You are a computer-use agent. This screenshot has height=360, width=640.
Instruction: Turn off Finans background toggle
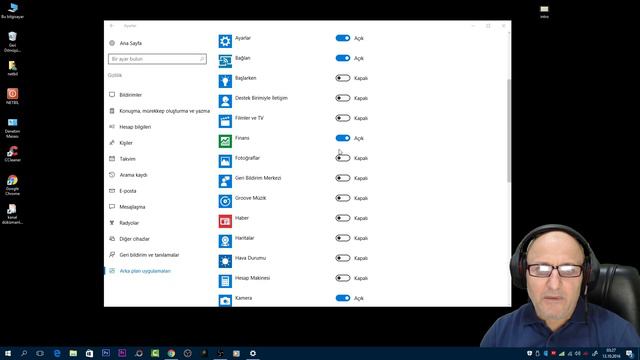[x=343, y=138]
